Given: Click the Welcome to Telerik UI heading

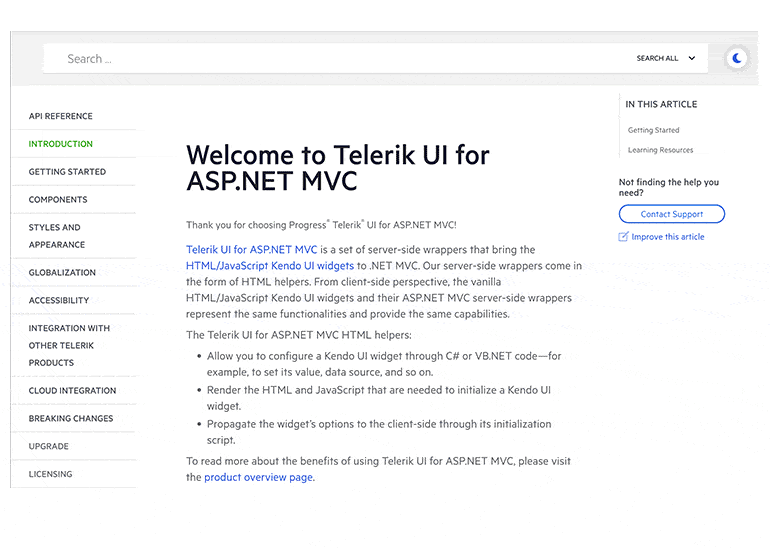Looking at the screenshot, I should [337, 168].
